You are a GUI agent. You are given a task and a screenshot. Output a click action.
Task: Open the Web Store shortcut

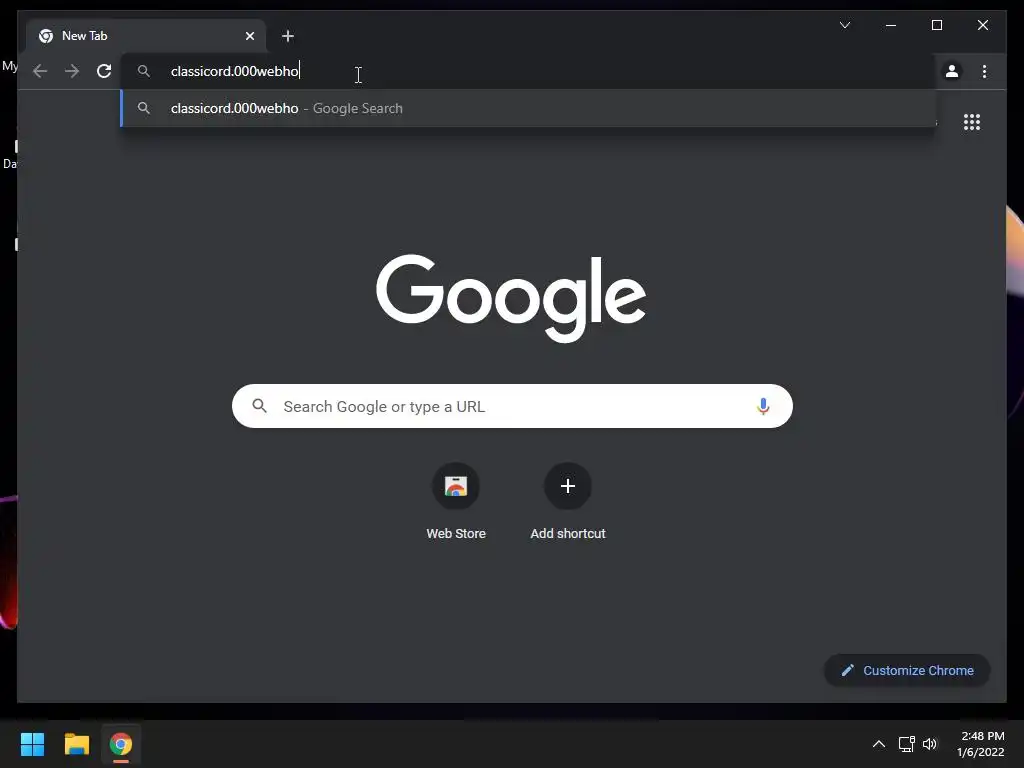(x=456, y=486)
